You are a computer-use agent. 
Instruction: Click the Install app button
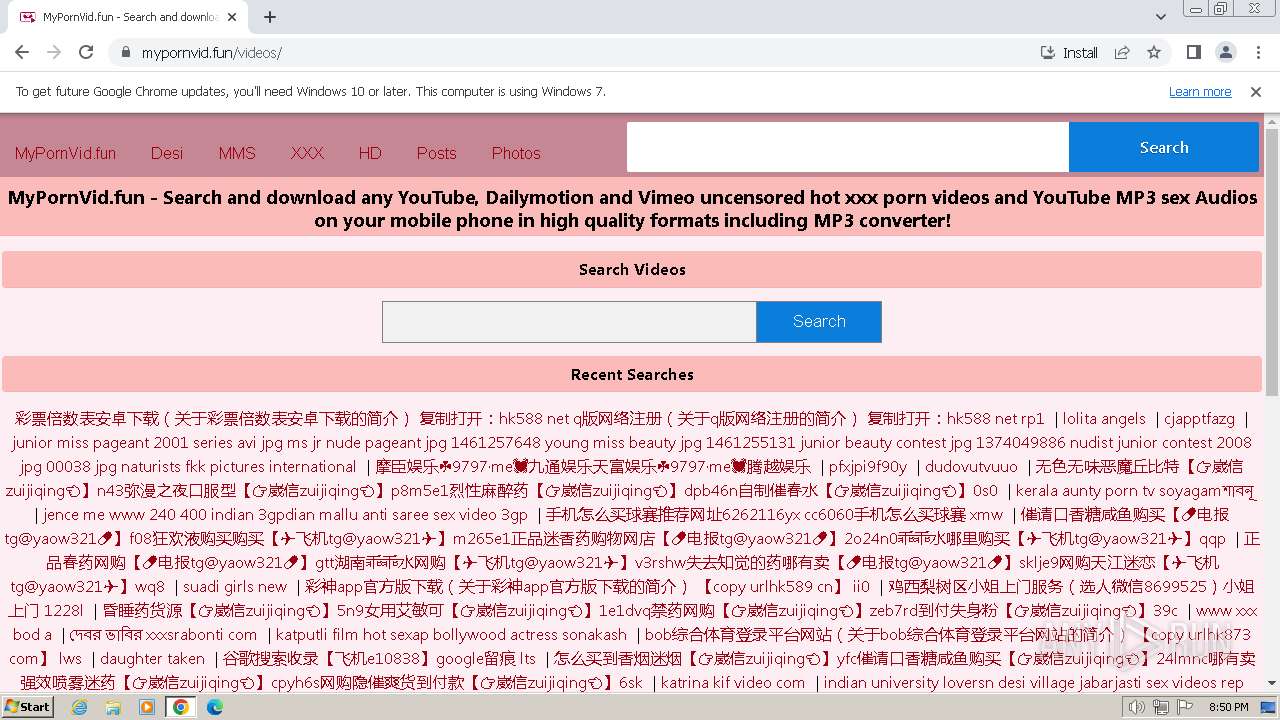point(1069,52)
